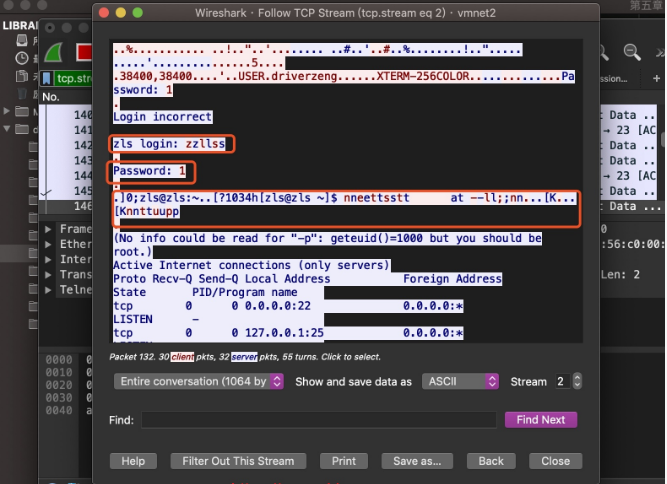
Task: Click the tcp.stream display filter field
Action: click(x=74, y=78)
